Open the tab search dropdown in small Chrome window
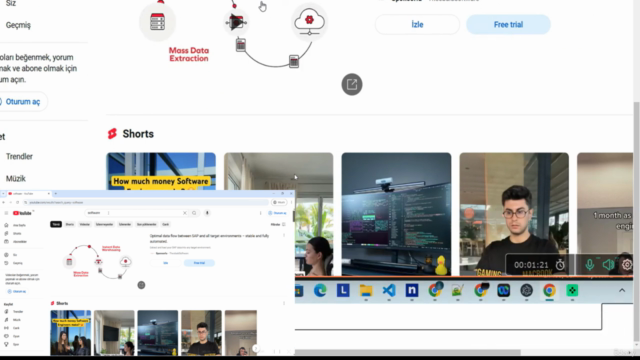Image resolution: width=640 pixels, height=360 pixels. [3, 193]
